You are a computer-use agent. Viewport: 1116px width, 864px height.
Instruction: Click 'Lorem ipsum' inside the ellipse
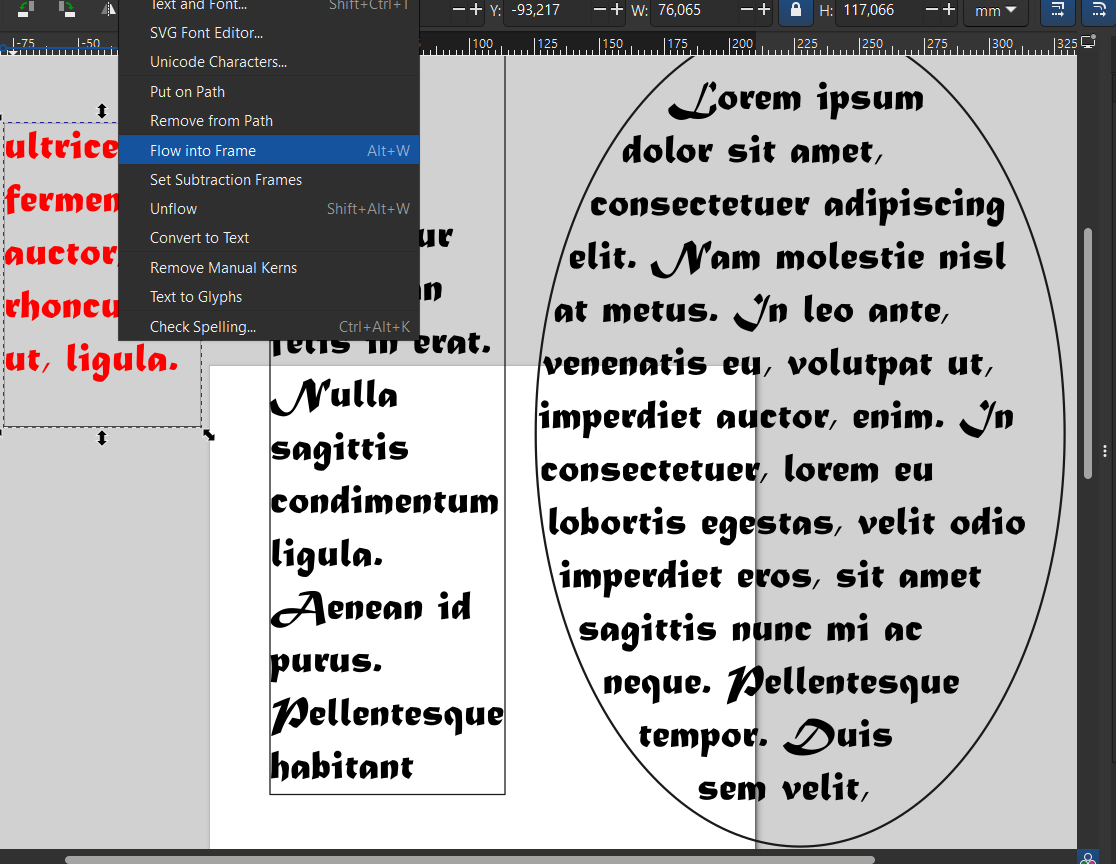pyautogui.click(x=796, y=100)
